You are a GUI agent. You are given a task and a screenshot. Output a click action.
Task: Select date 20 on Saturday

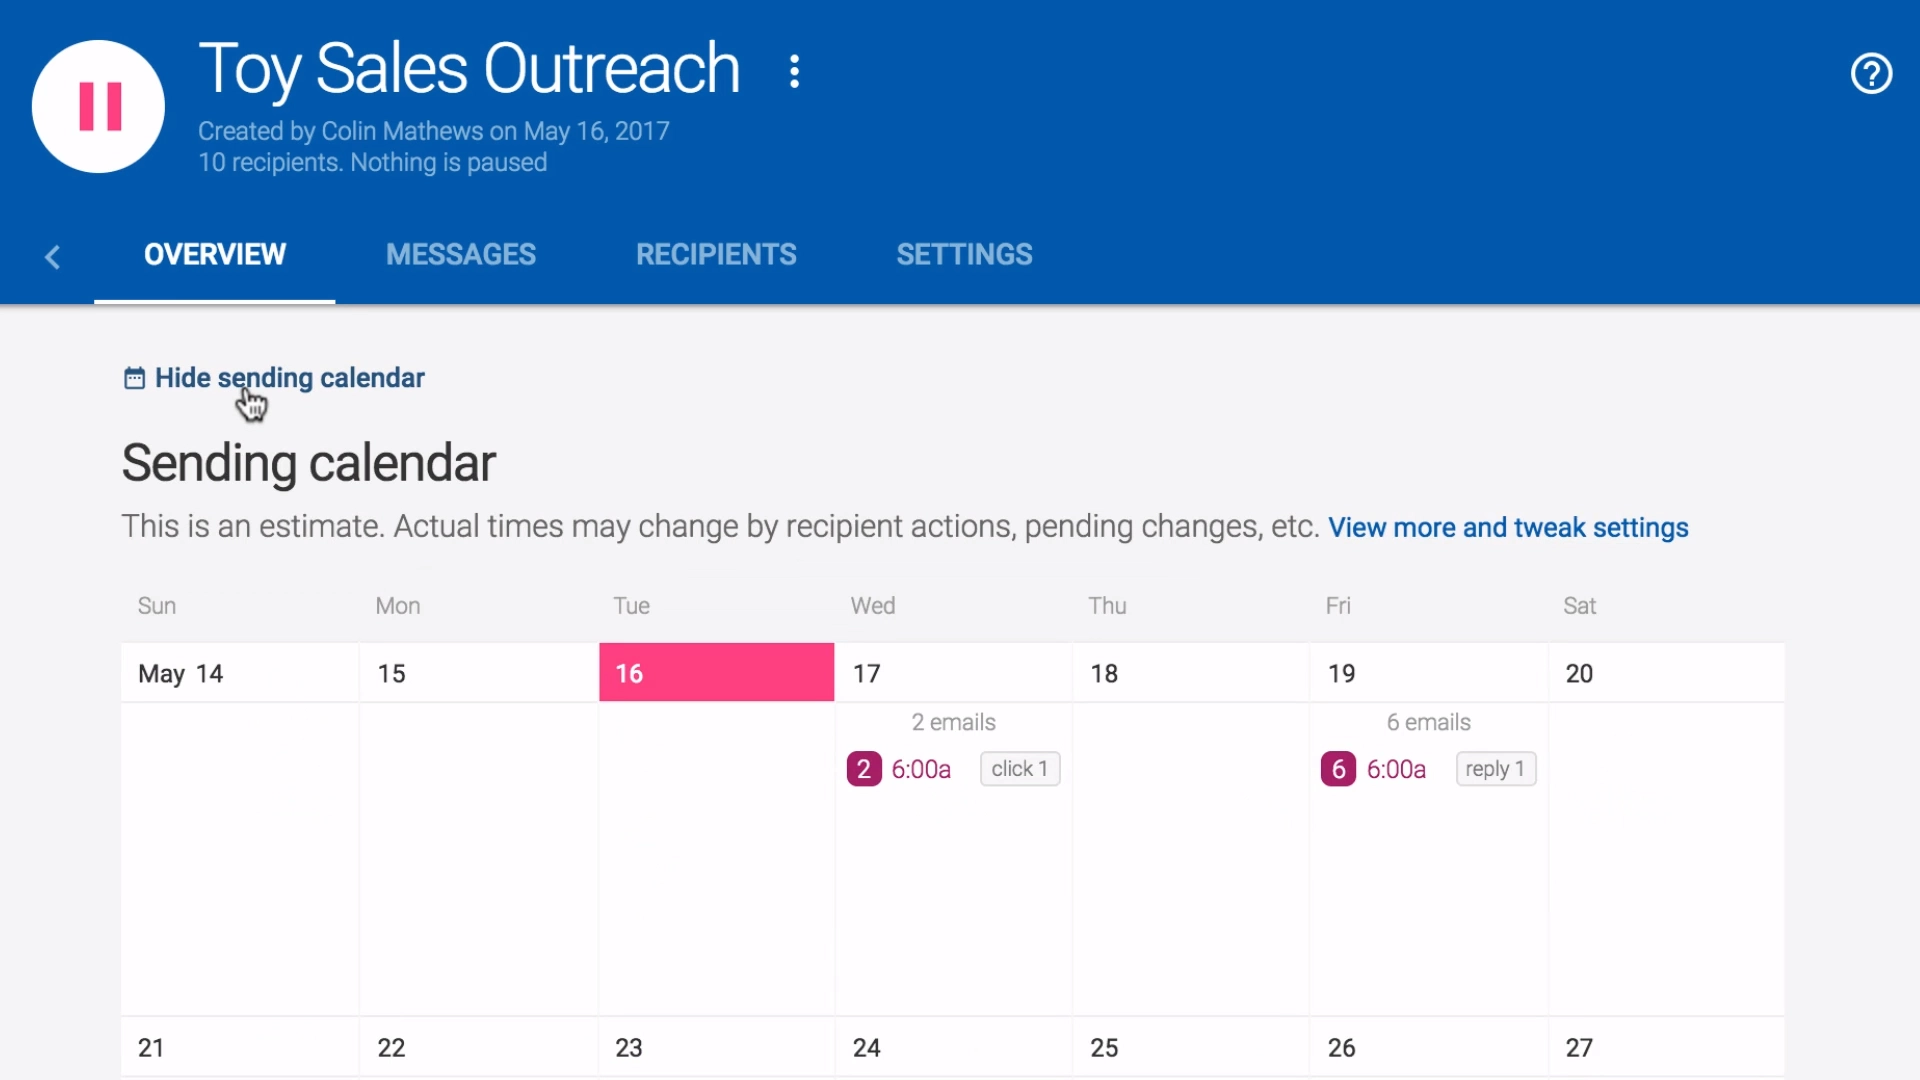pos(1579,674)
